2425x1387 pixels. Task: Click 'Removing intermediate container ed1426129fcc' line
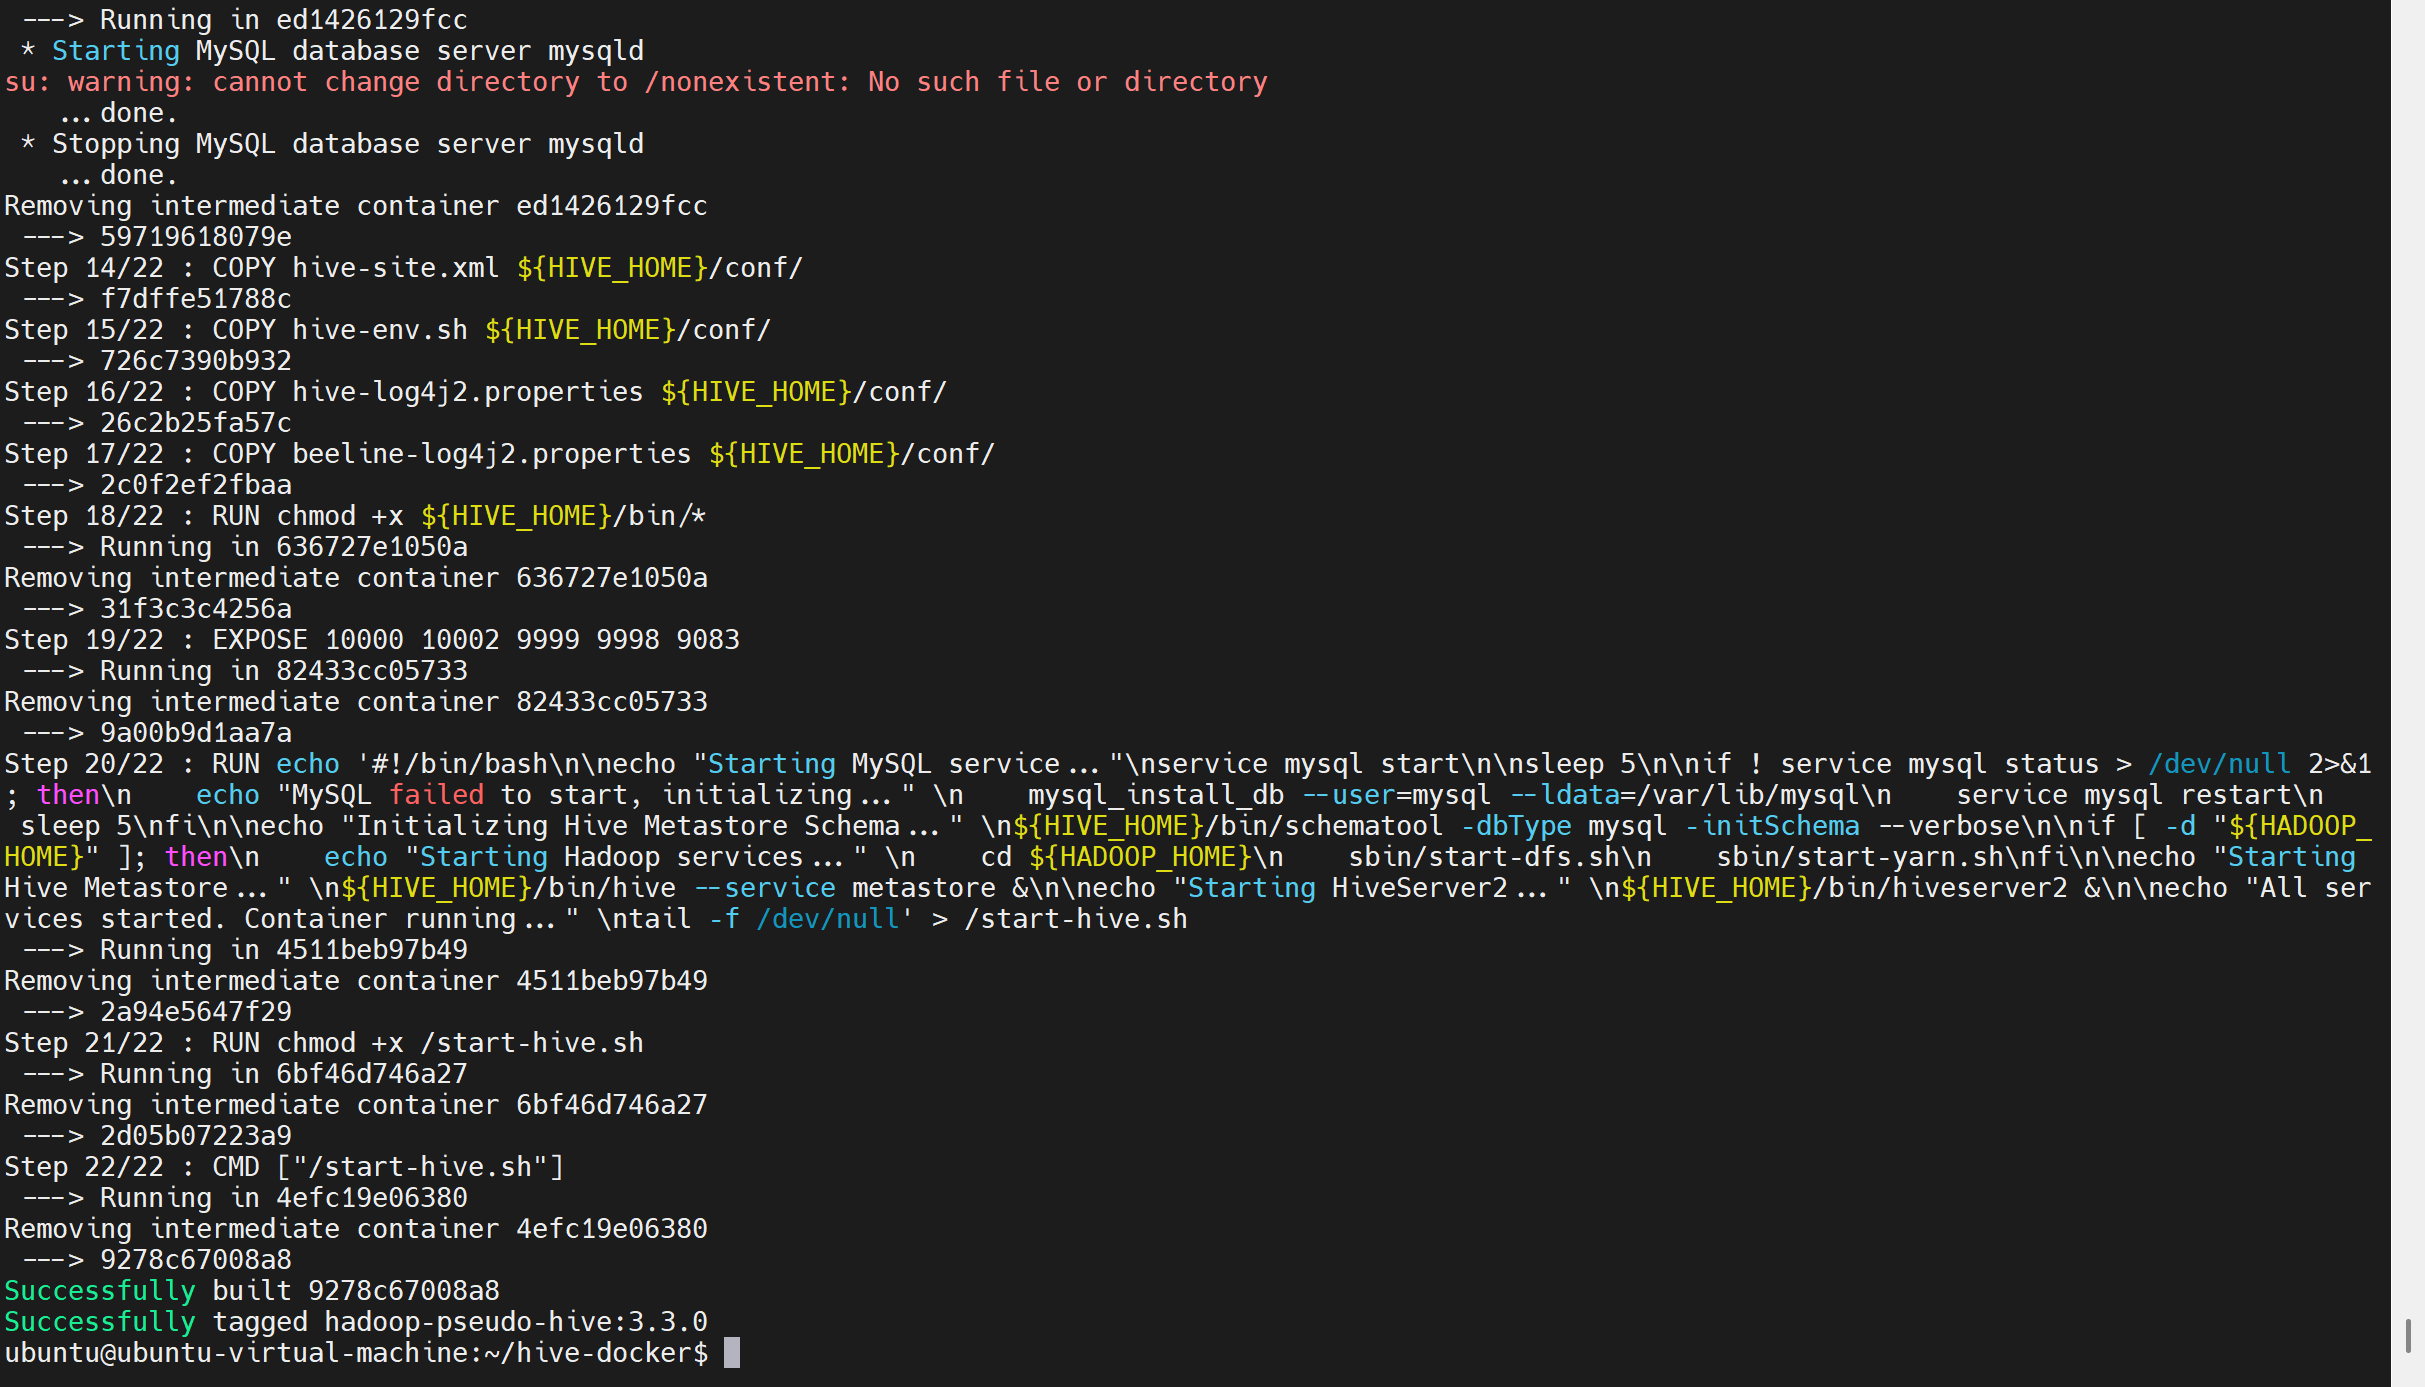pos(355,206)
